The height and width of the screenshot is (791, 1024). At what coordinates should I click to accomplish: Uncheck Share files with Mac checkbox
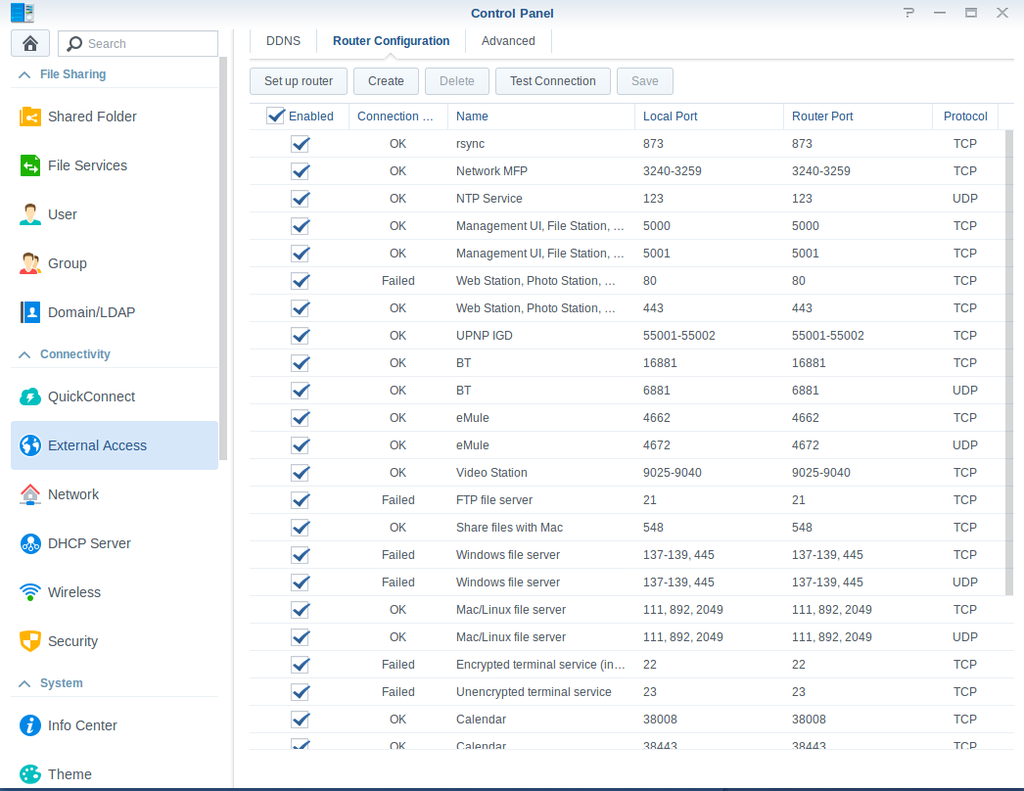(x=300, y=528)
